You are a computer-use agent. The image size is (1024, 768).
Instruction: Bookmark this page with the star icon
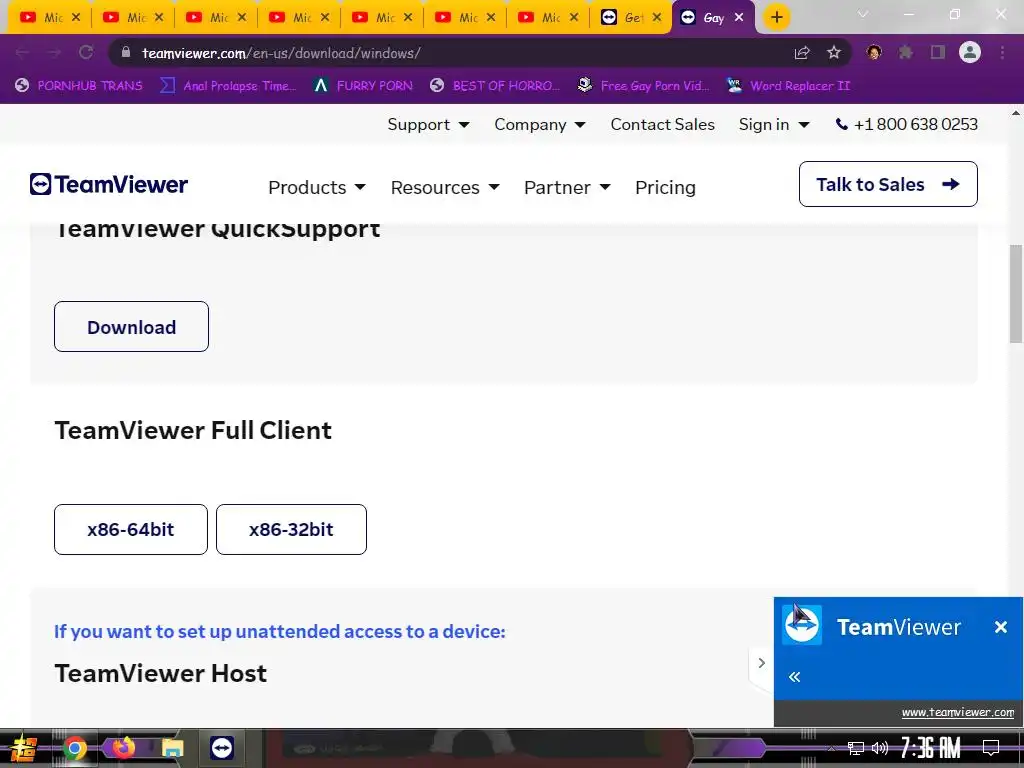coord(834,52)
